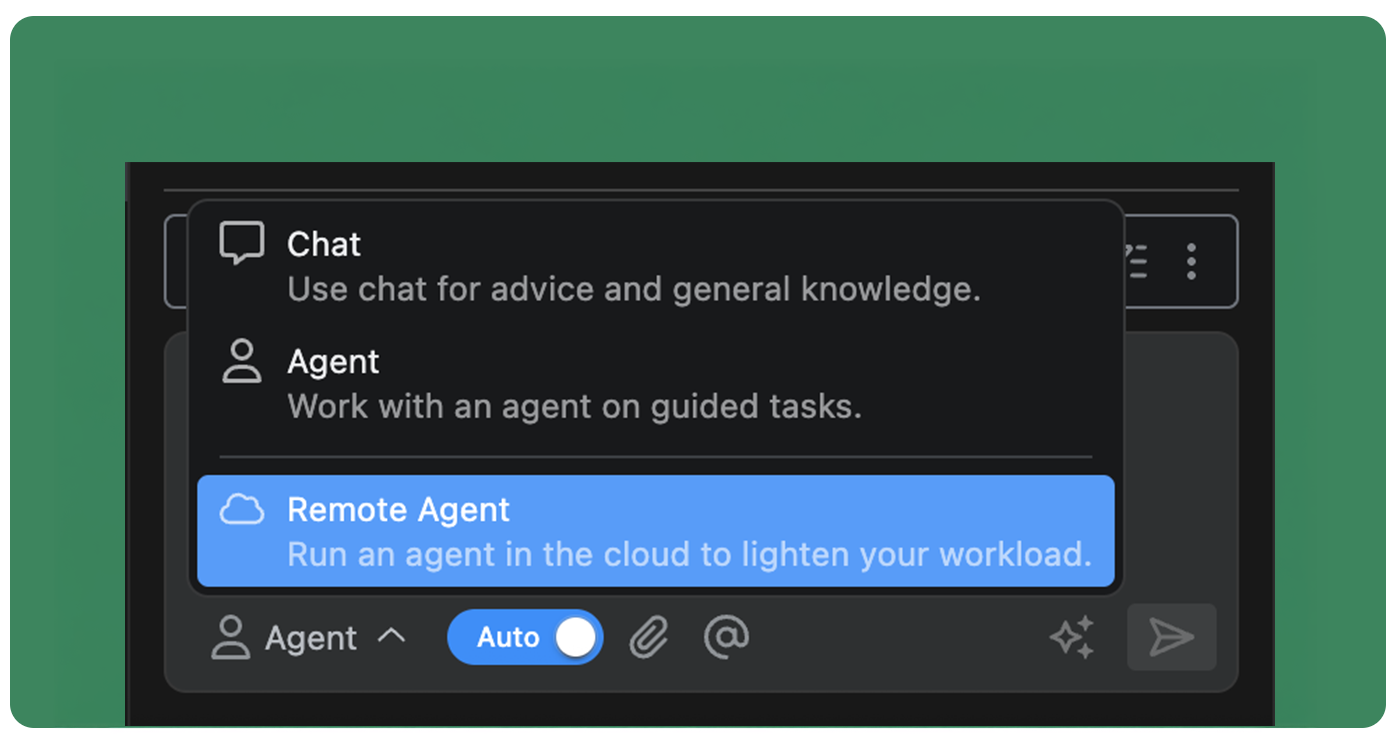Screen dimensions: 1400x738
Task: Turn off the Auto toggle
Action: (525, 637)
